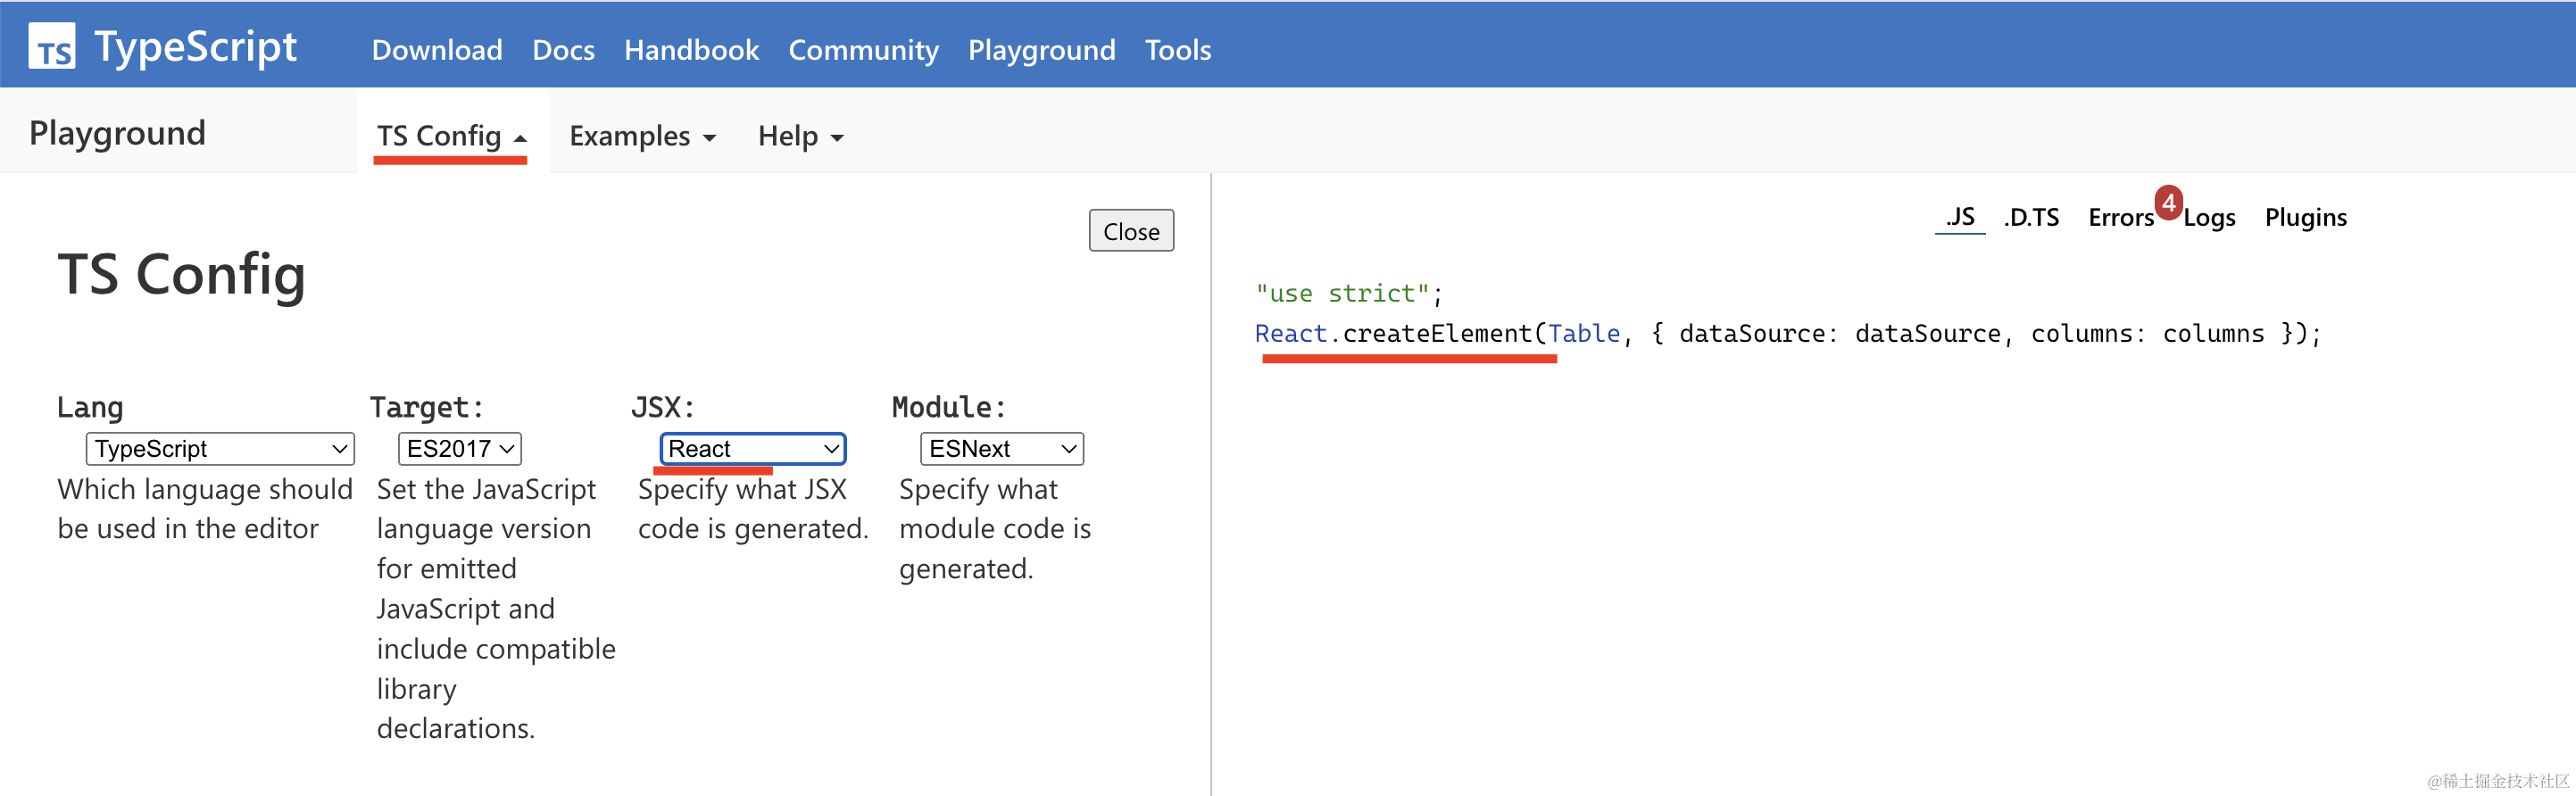Open the Module ESNext dropdown

1002,449
